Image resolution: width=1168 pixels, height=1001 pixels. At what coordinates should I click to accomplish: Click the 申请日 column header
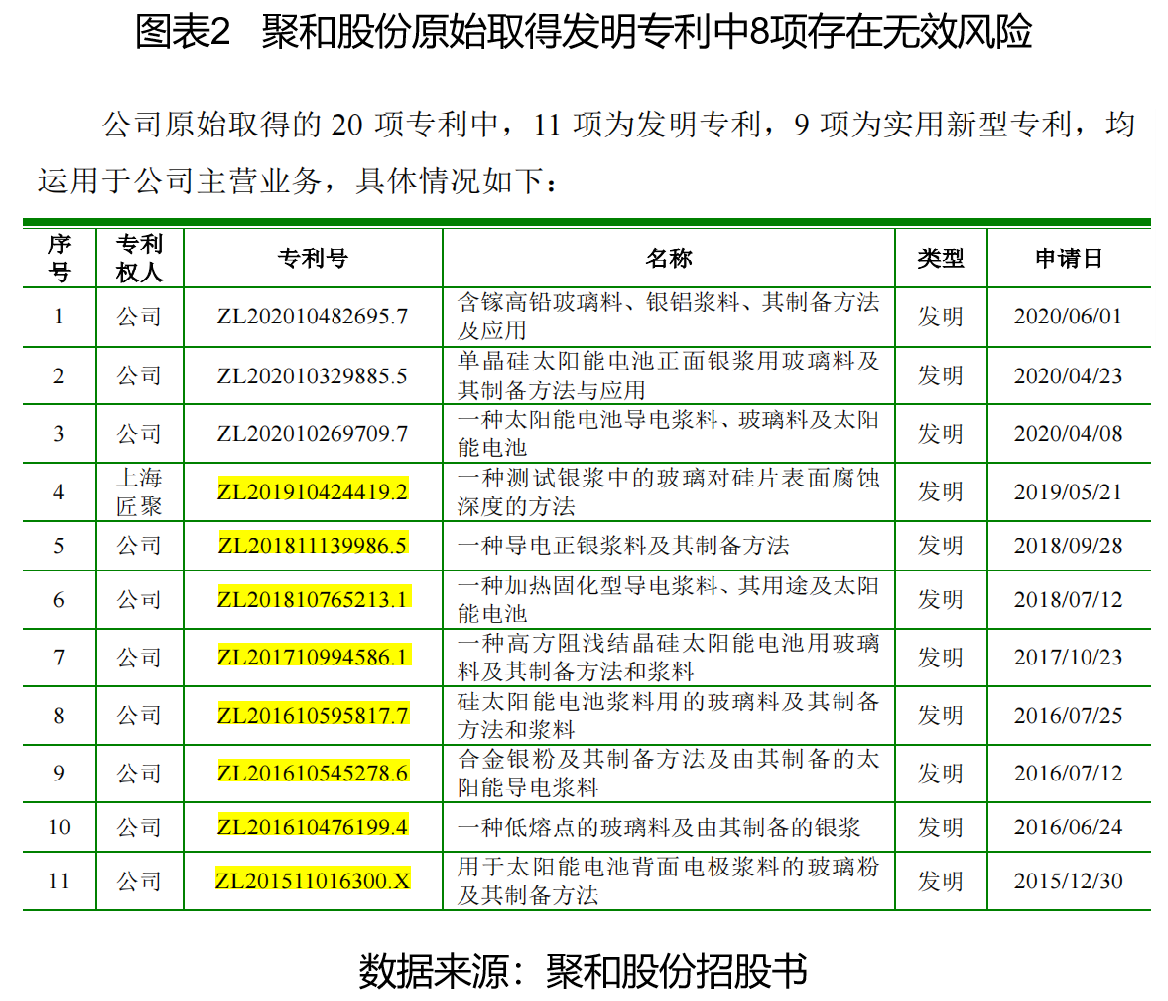click(x=1067, y=259)
